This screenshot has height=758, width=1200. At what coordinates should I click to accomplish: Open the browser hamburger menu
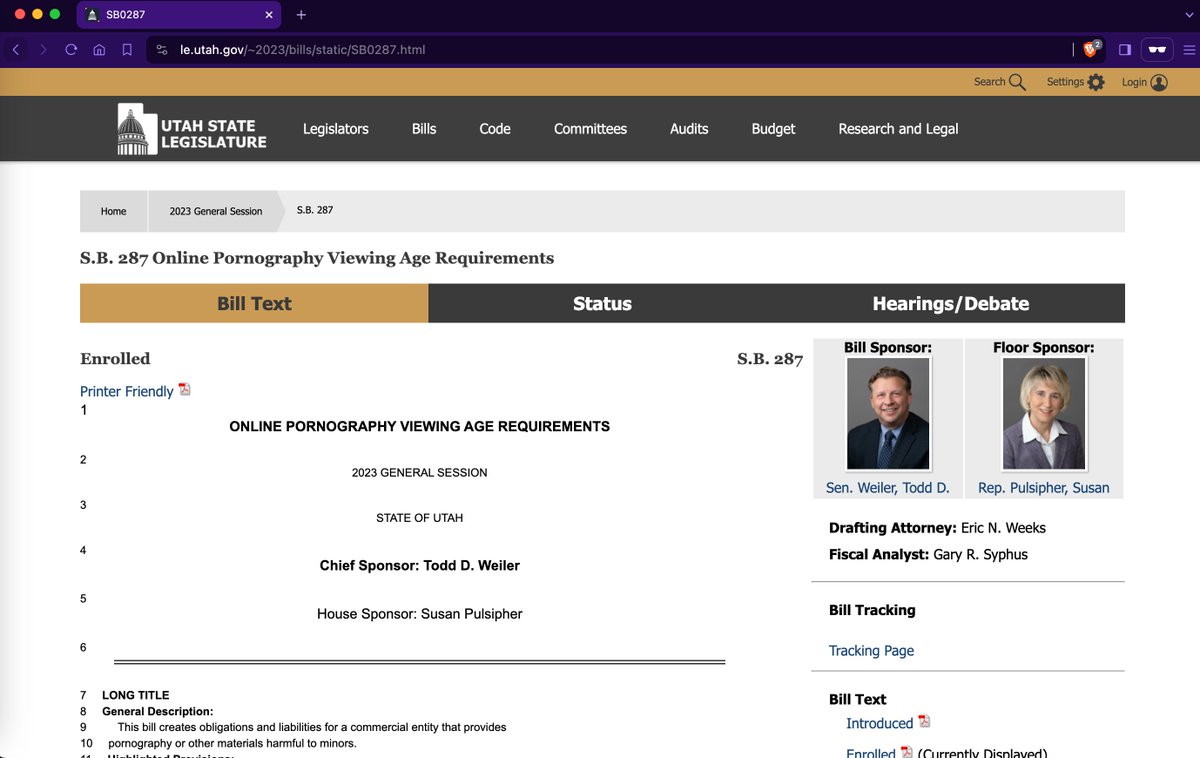[1188, 49]
